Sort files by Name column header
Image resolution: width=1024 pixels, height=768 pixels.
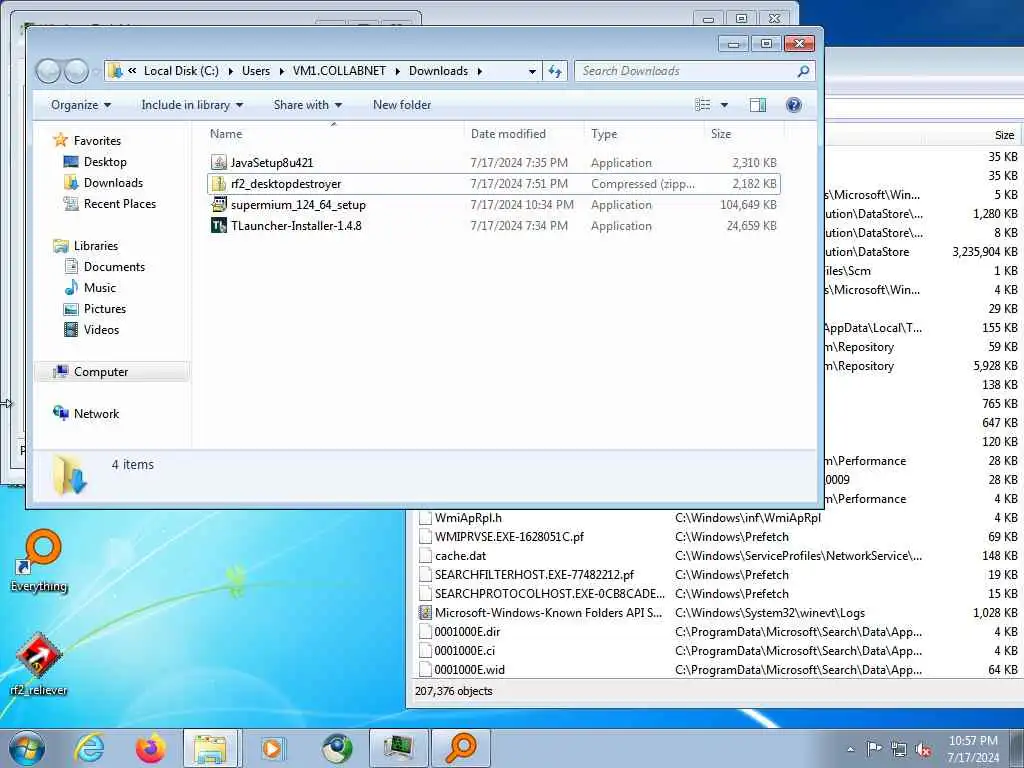(x=334, y=134)
